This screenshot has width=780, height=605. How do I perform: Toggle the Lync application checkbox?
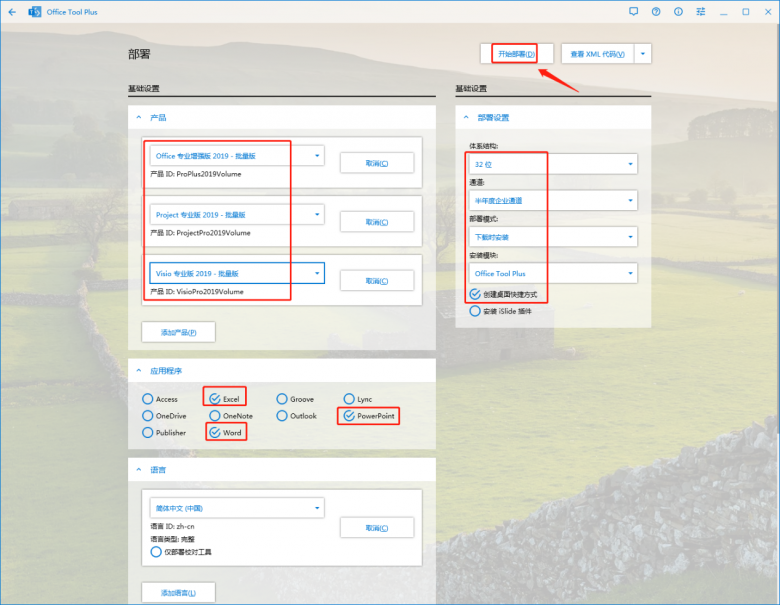(x=349, y=399)
